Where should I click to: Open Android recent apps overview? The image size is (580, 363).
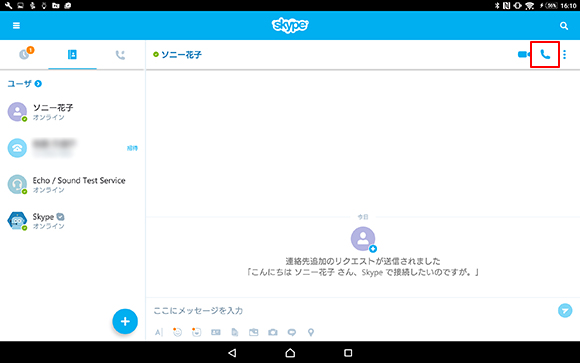(x=348, y=353)
